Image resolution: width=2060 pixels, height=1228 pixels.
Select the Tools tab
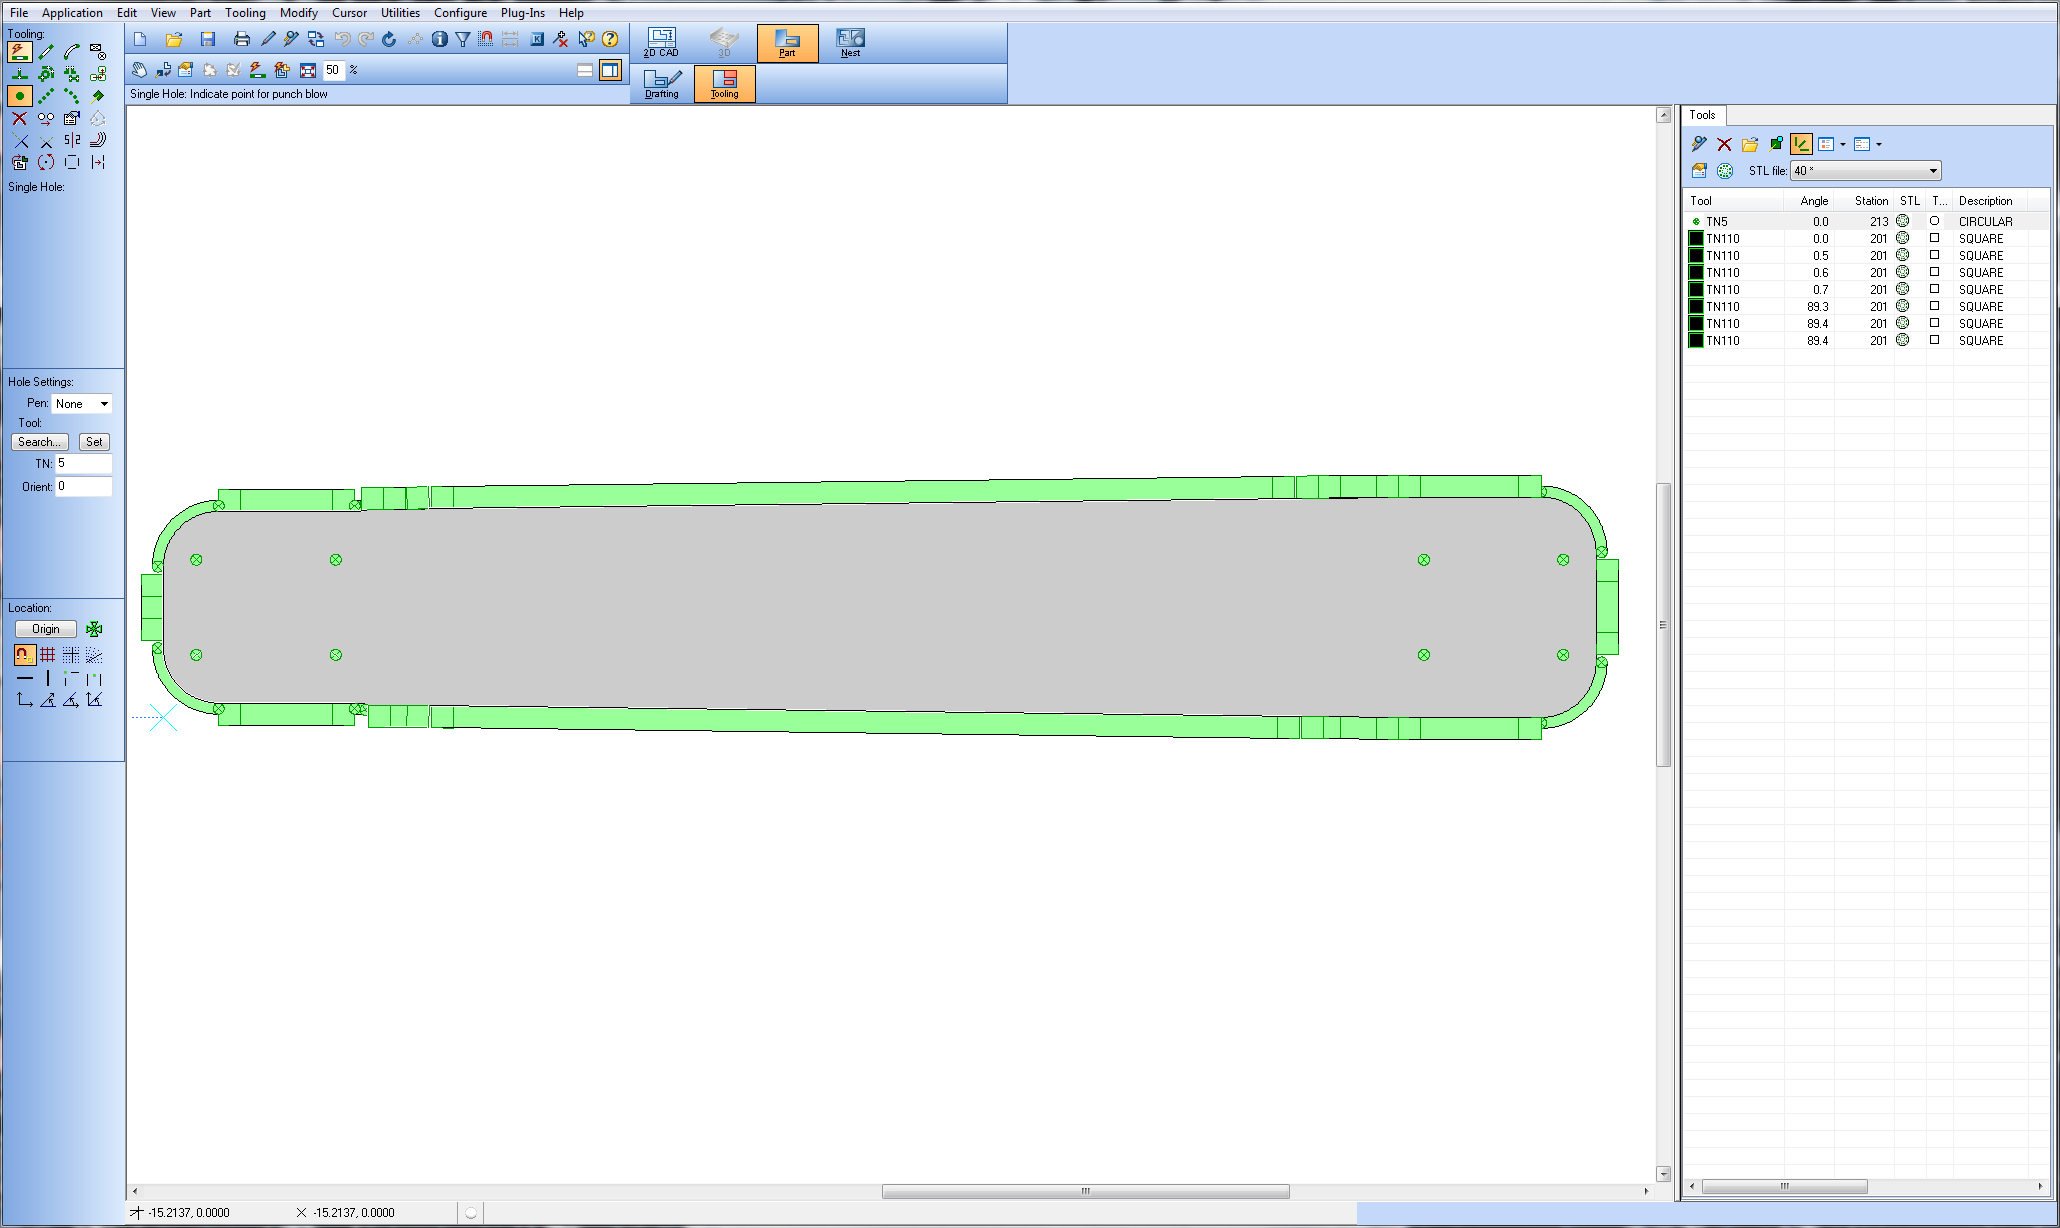pos(1703,115)
